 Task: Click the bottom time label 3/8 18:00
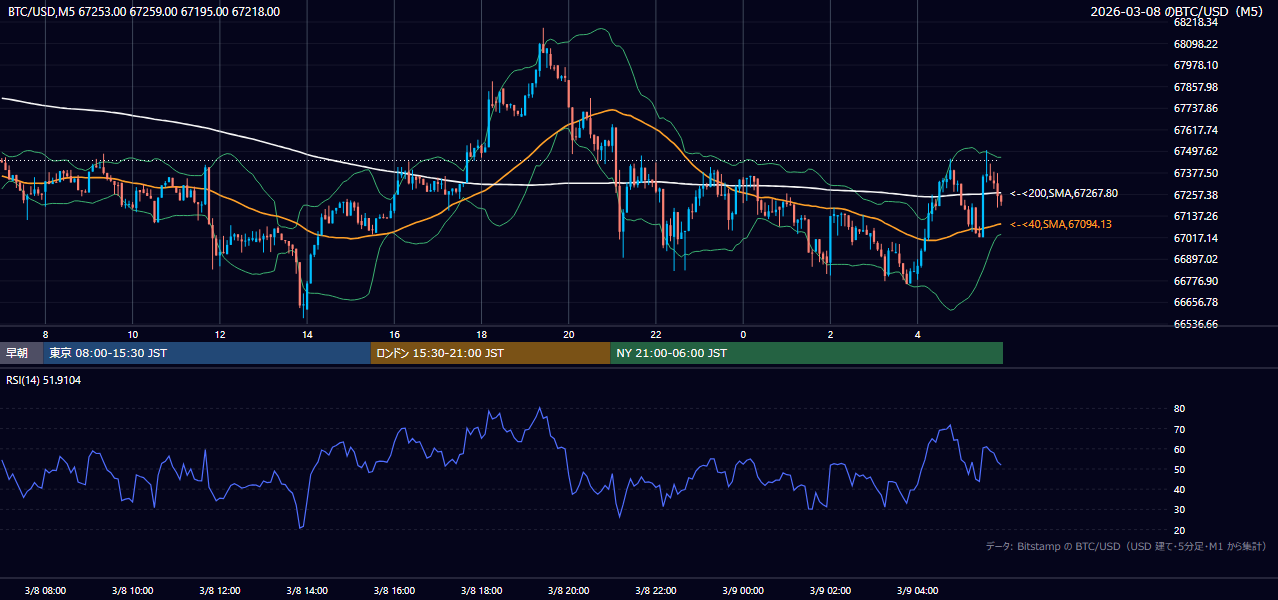click(x=481, y=590)
